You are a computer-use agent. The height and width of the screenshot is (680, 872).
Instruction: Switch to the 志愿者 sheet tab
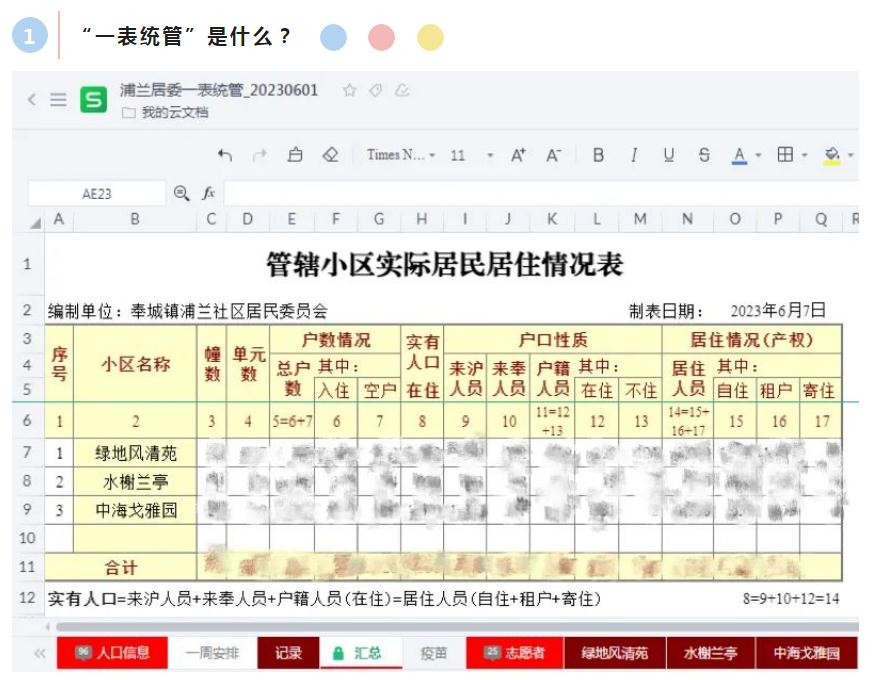click(x=514, y=653)
